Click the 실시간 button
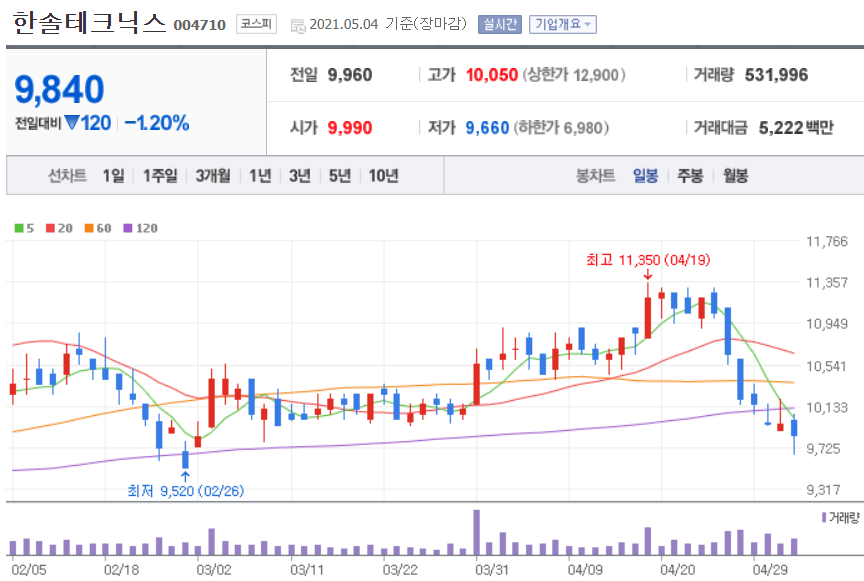Viewport: 864px width, 581px height. click(500, 24)
